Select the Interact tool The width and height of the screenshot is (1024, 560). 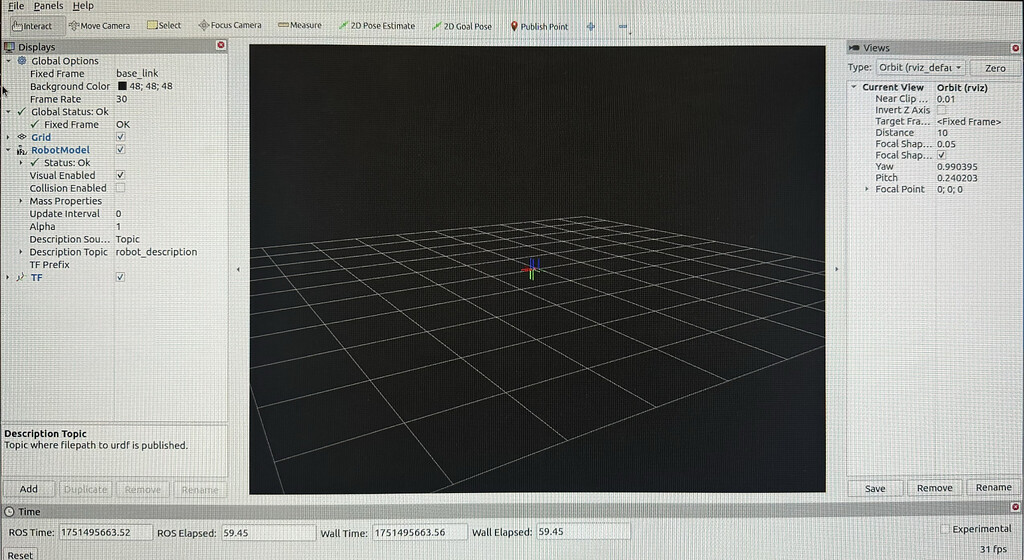[x=32, y=25]
